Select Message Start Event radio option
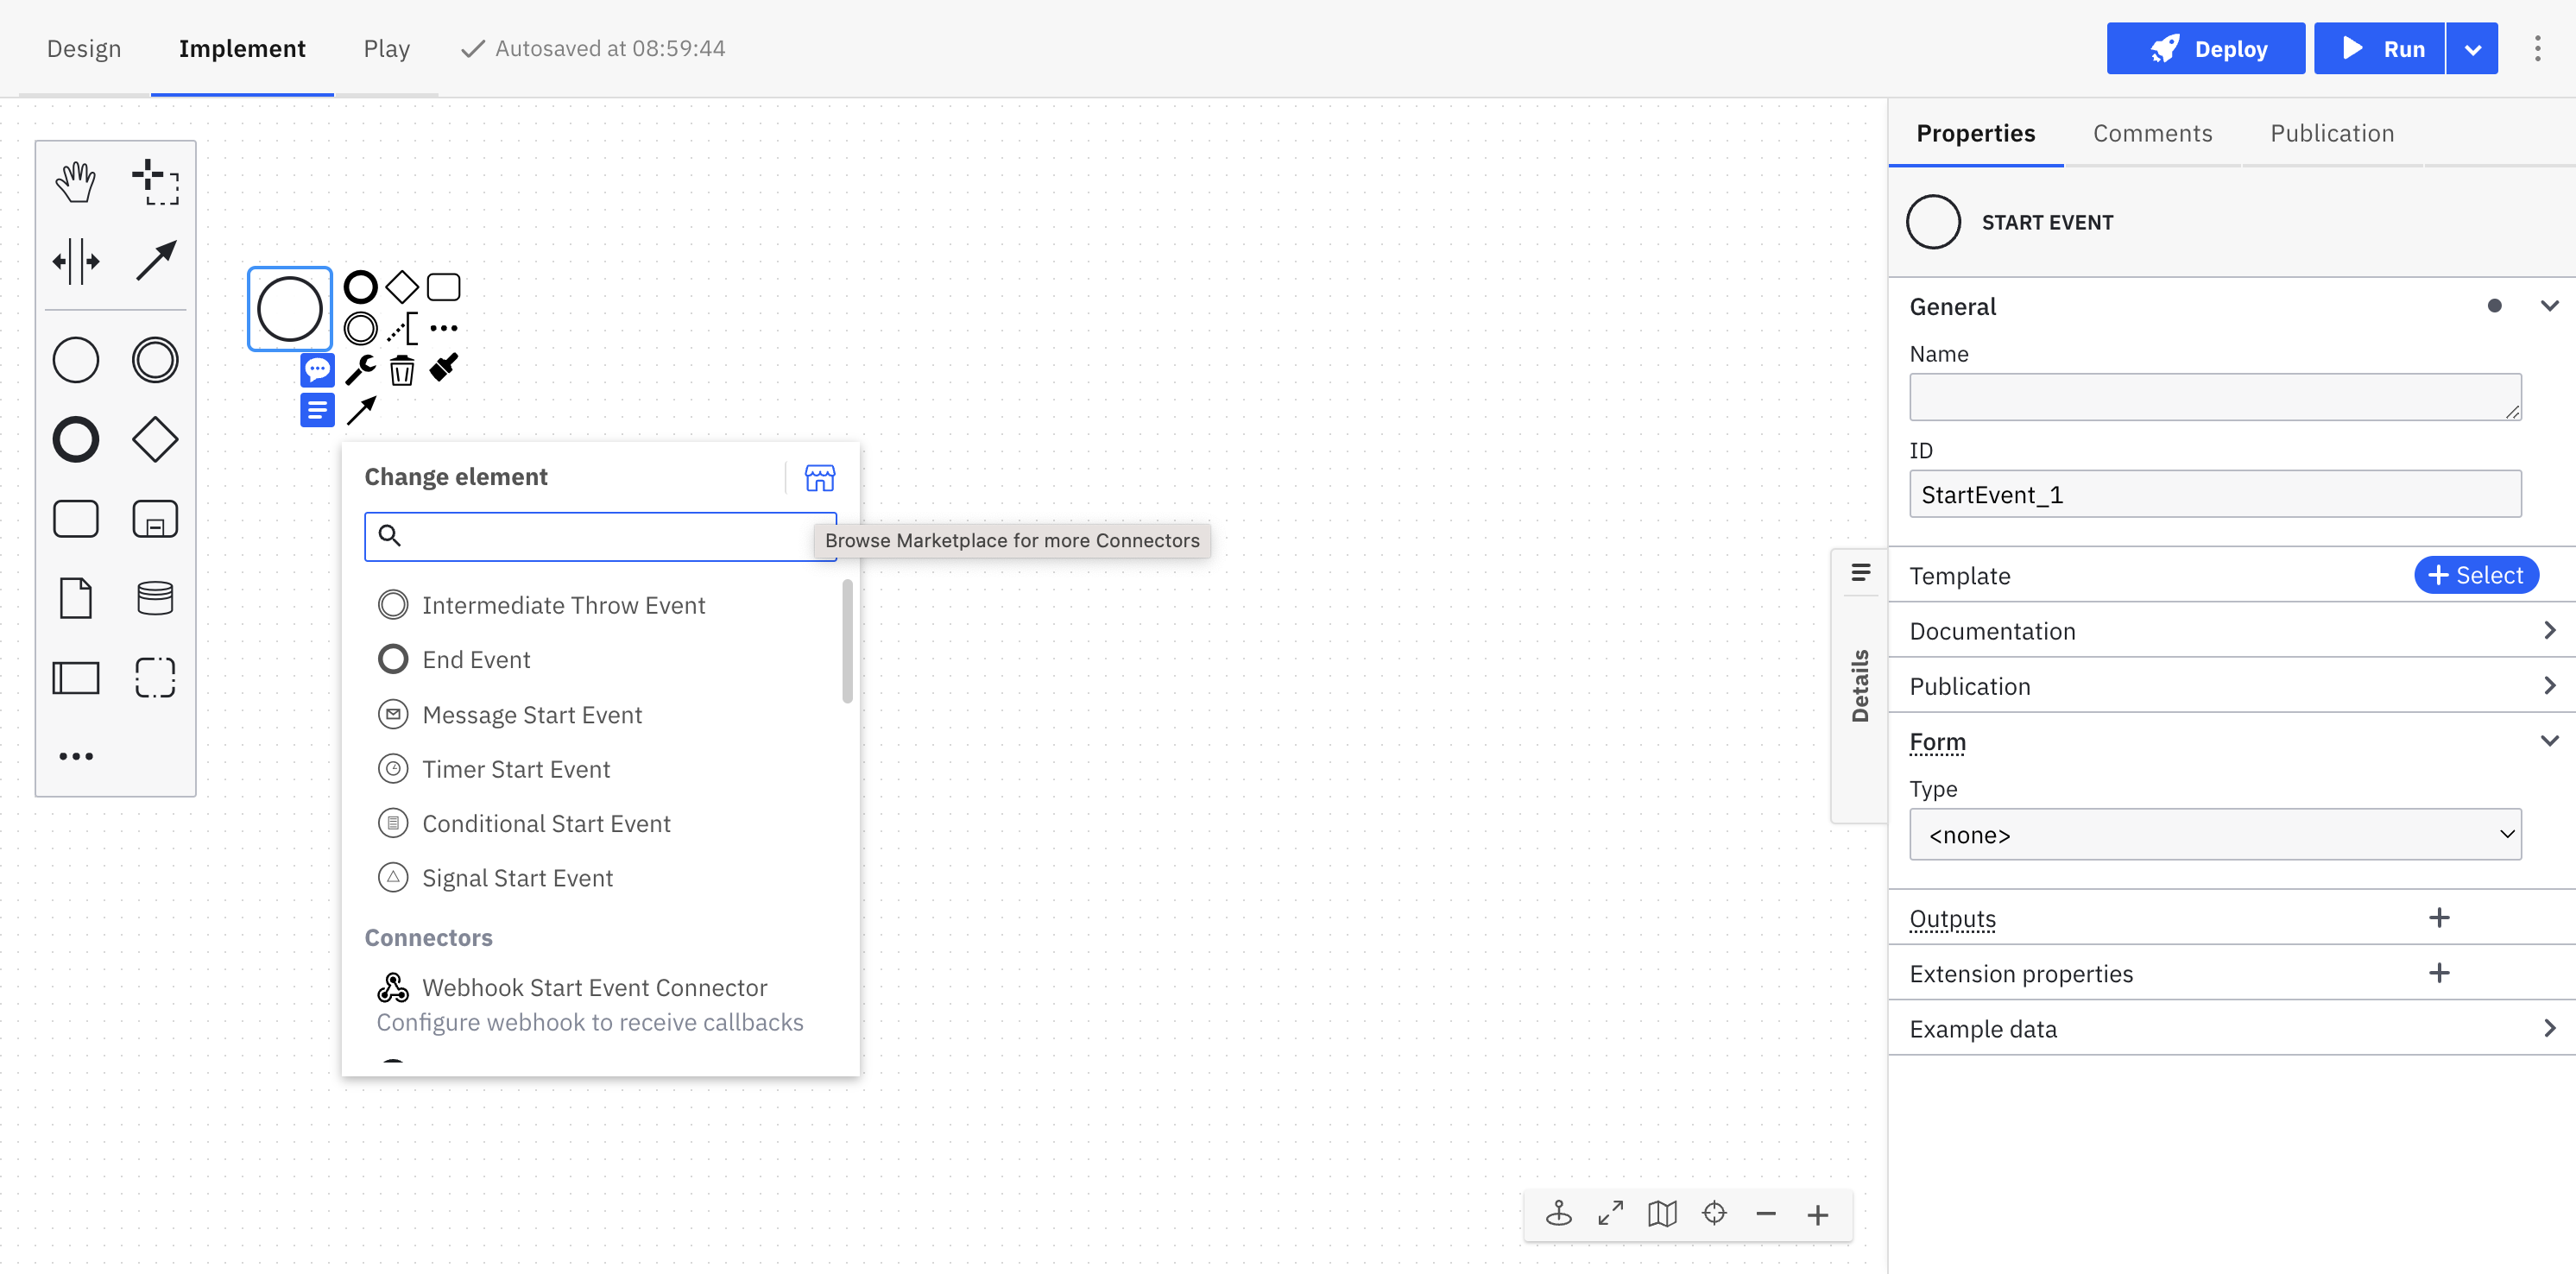The image size is (2576, 1274). 393,714
